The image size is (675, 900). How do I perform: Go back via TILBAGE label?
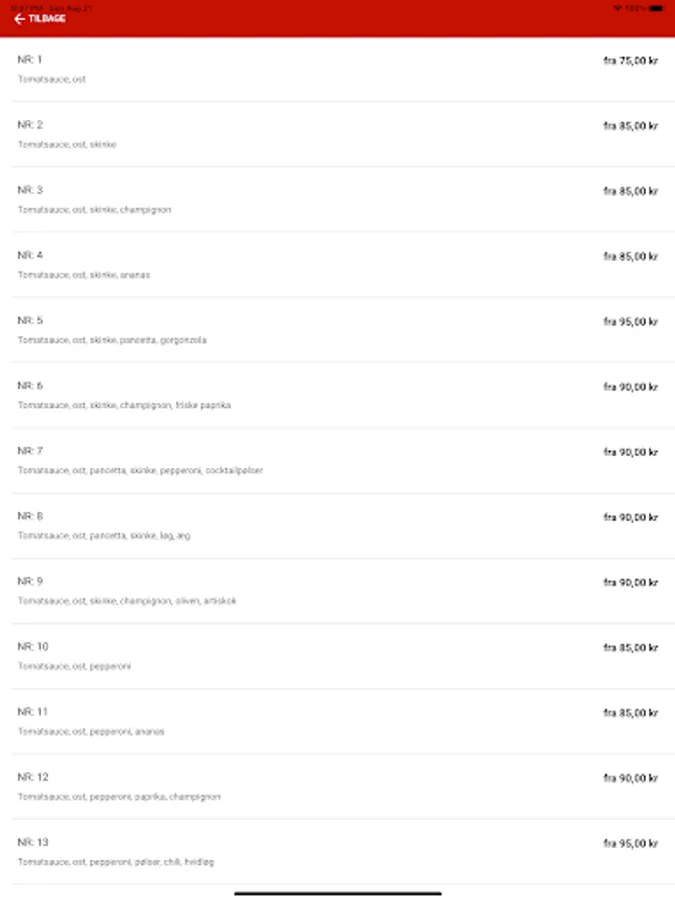tap(47, 19)
